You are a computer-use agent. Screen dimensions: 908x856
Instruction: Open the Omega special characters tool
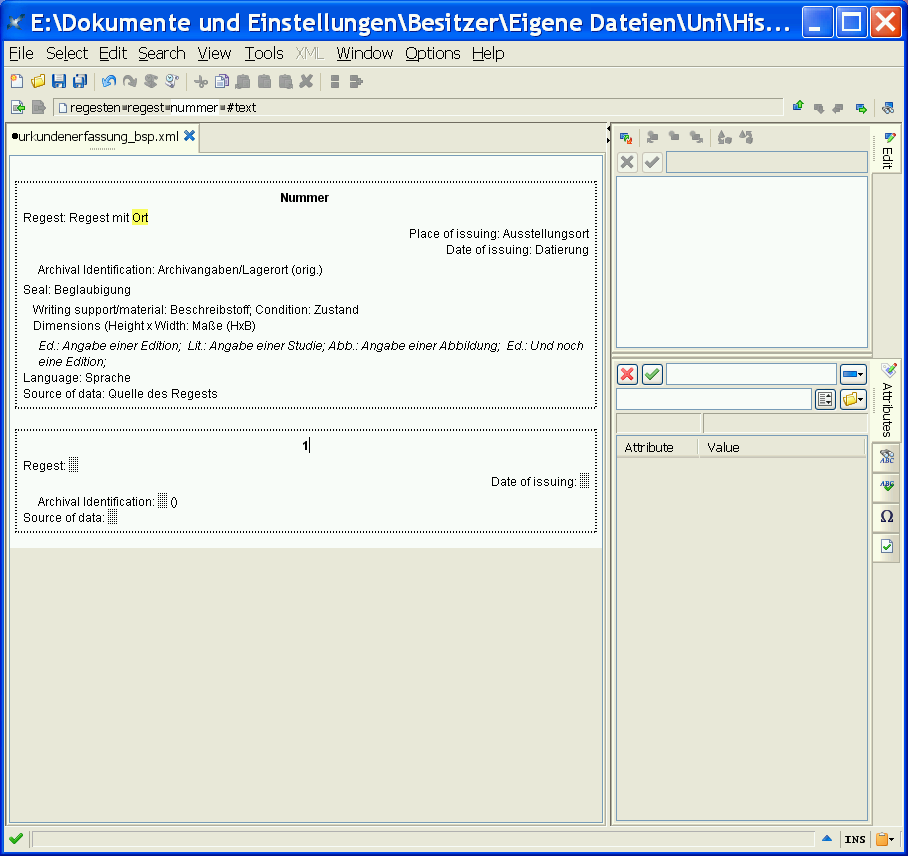point(887,517)
